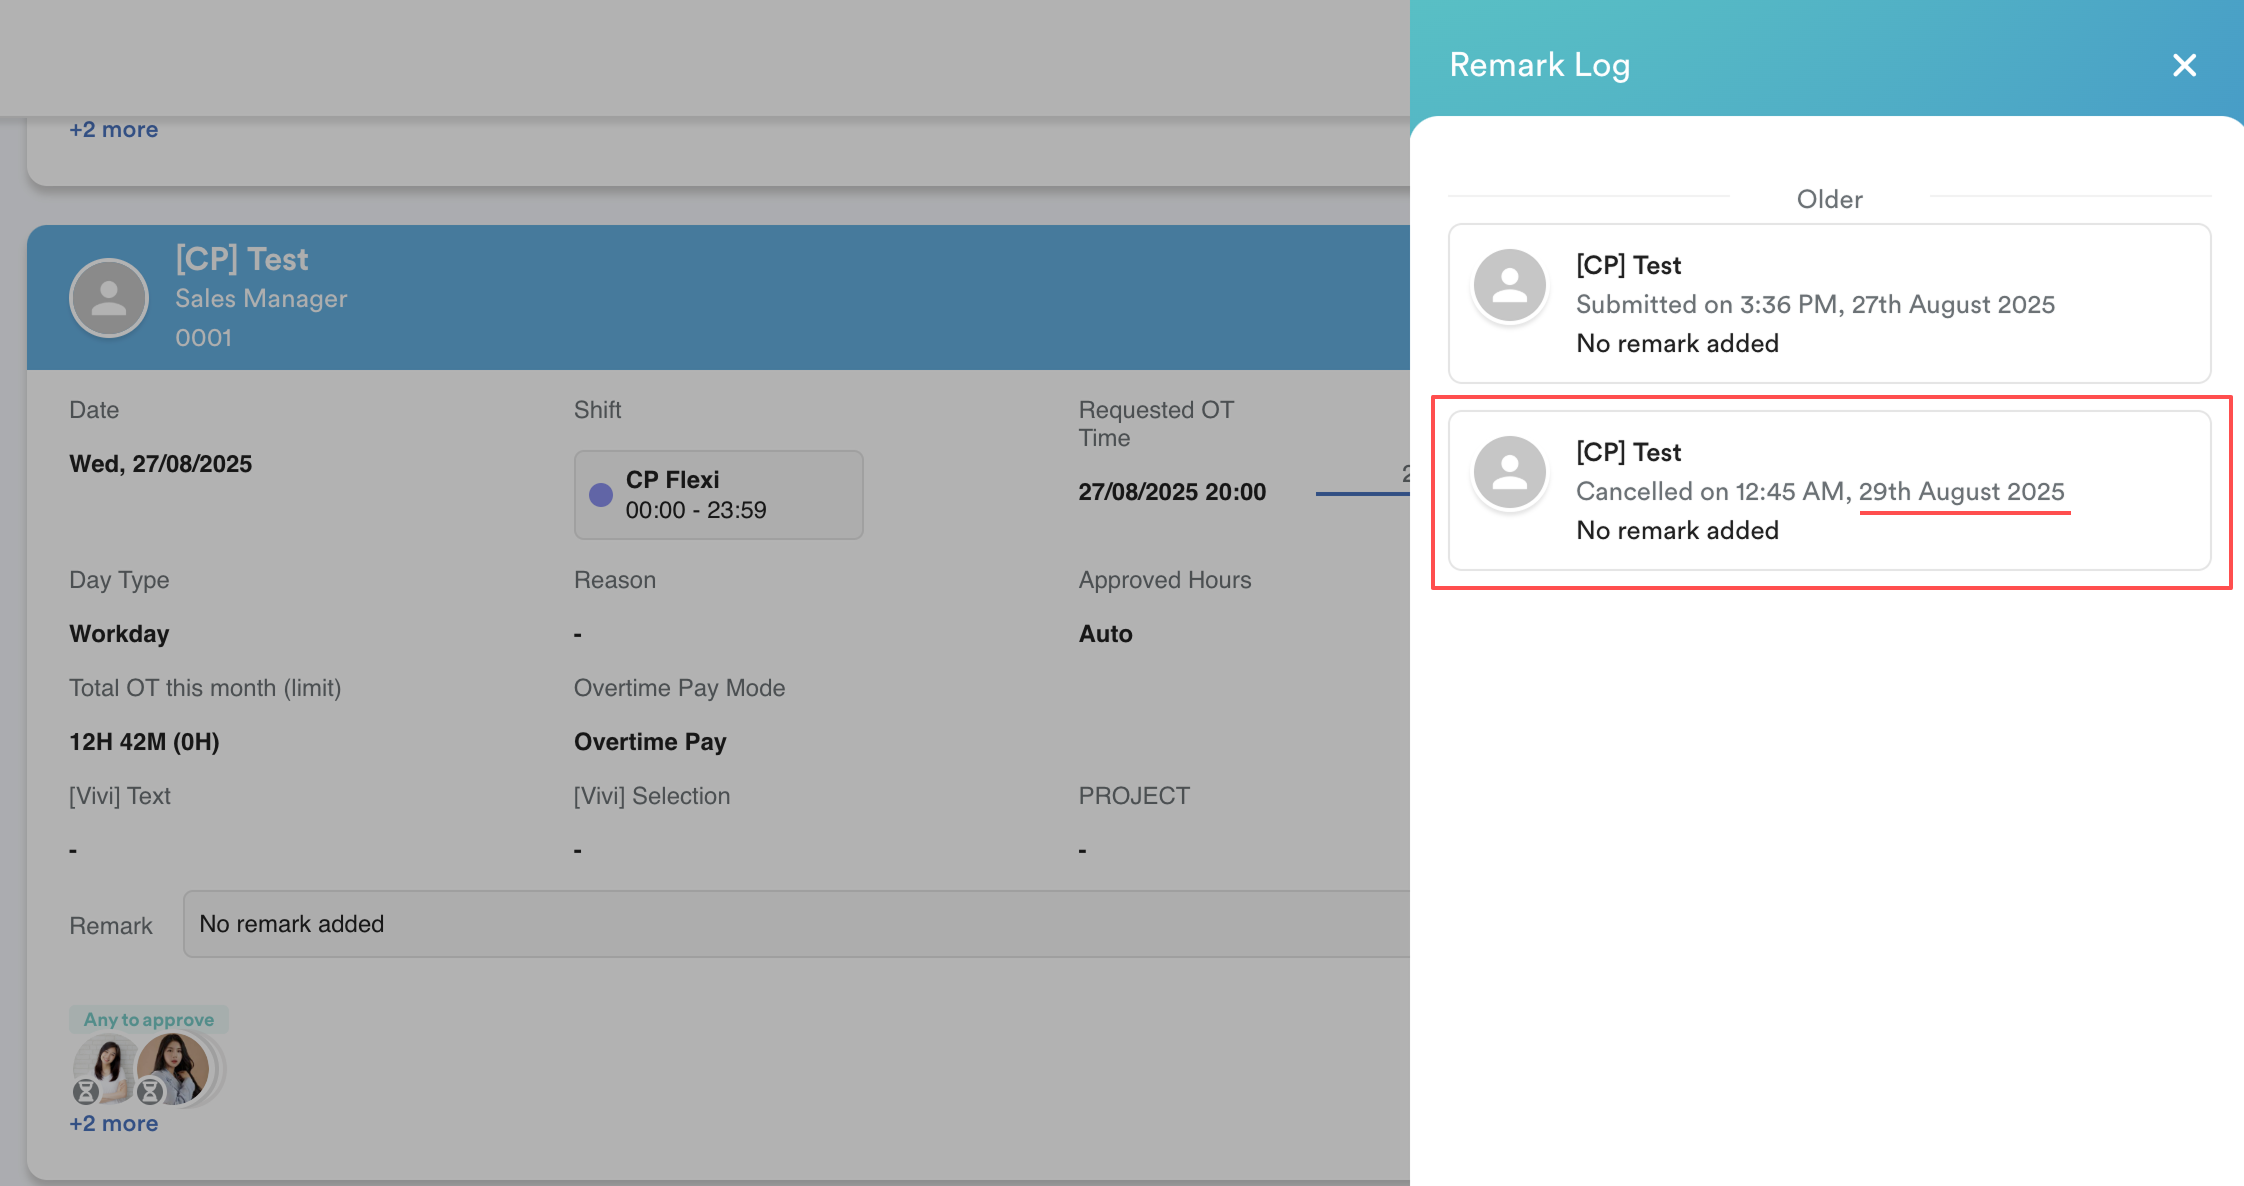Click purple dot on CP Flexi shift
This screenshot has height=1186, width=2244.
pyautogui.click(x=600, y=495)
